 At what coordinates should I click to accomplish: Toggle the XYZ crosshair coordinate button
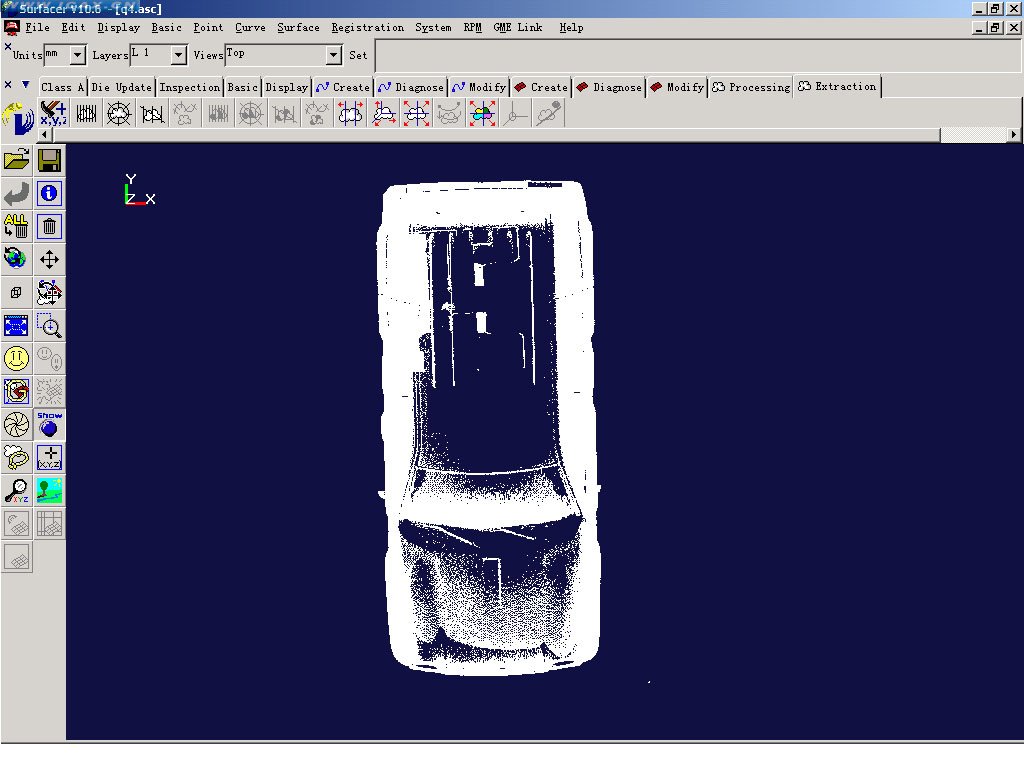point(49,457)
